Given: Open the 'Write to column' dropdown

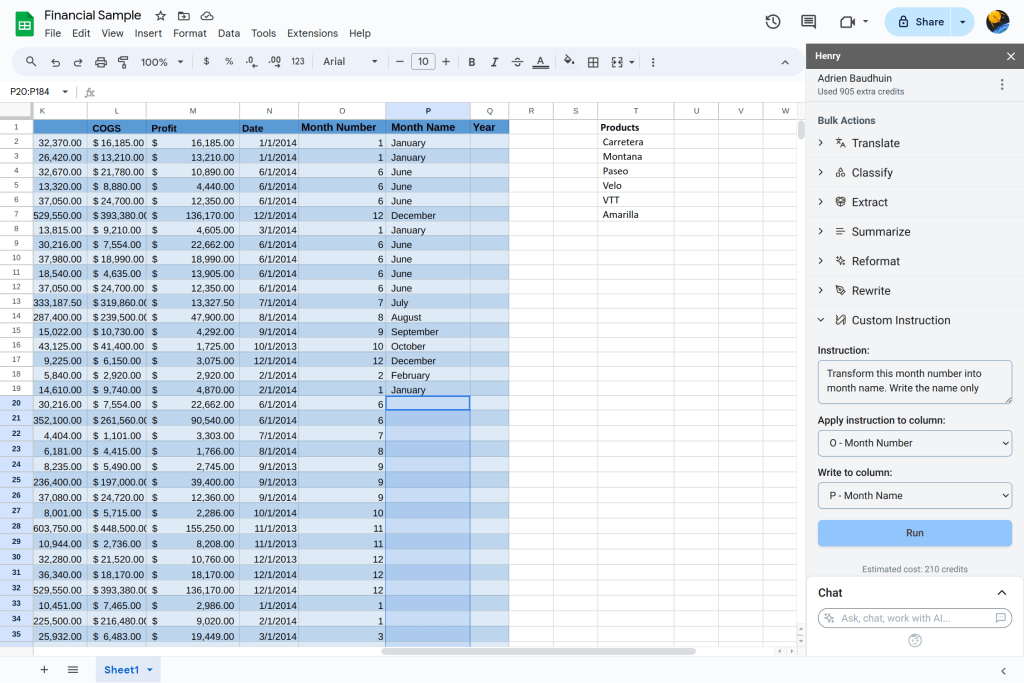Looking at the screenshot, I should click(914, 496).
